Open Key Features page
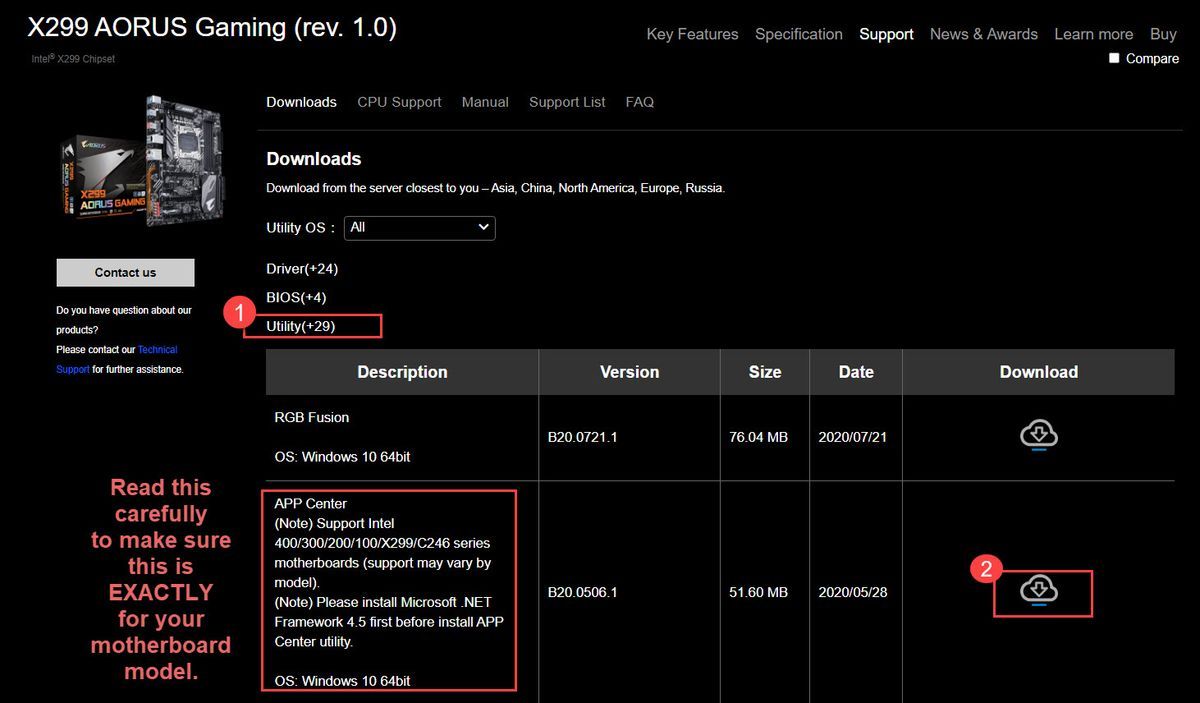This screenshot has width=1200, height=703. pos(692,34)
